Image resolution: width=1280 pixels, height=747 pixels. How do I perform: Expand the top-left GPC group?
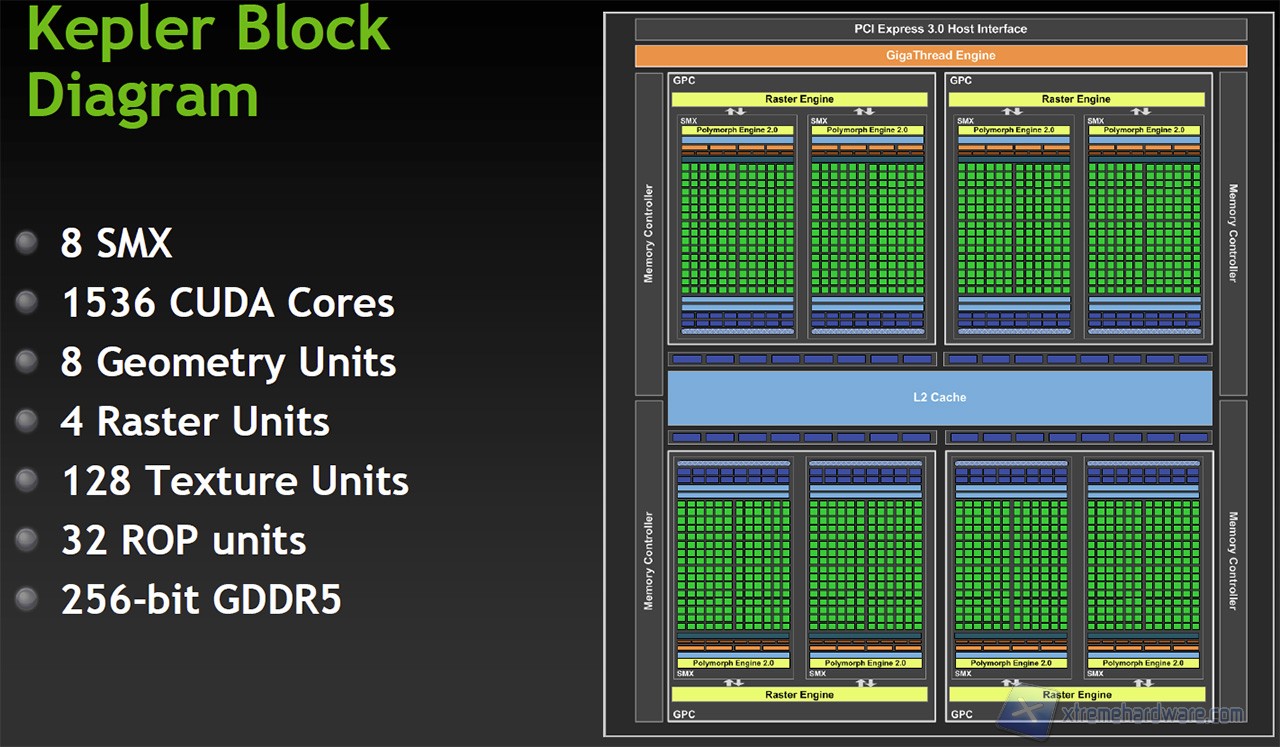pyautogui.click(x=683, y=80)
